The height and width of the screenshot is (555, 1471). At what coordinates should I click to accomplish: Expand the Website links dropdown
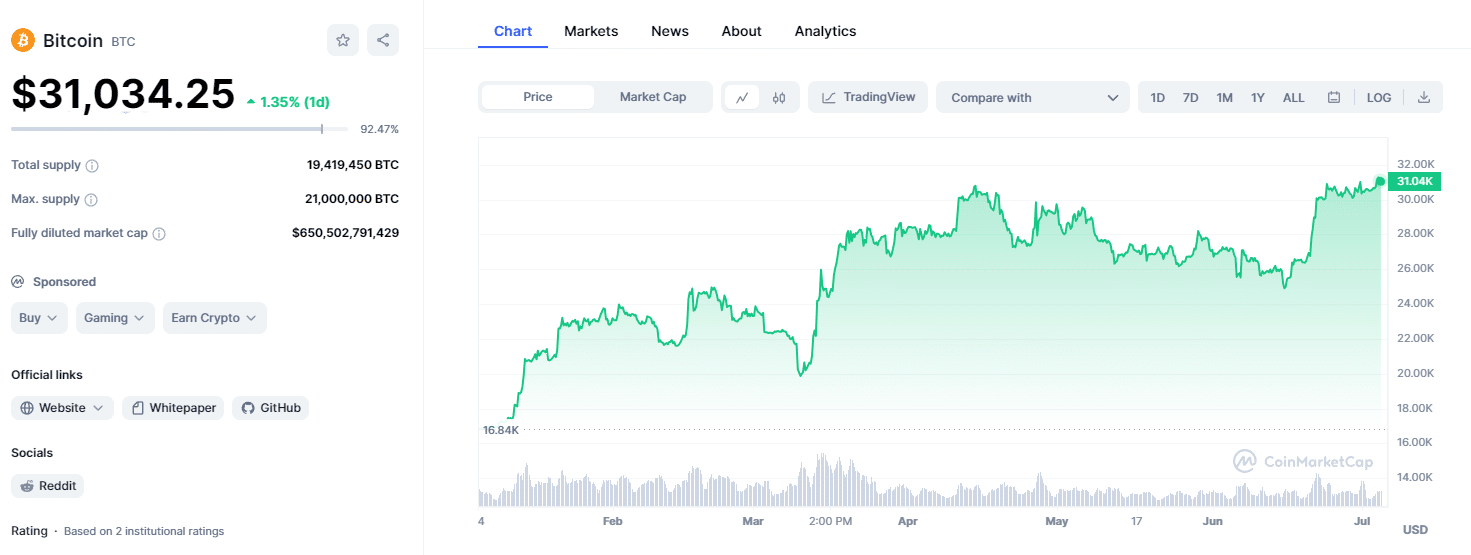click(x=63, y=408)
